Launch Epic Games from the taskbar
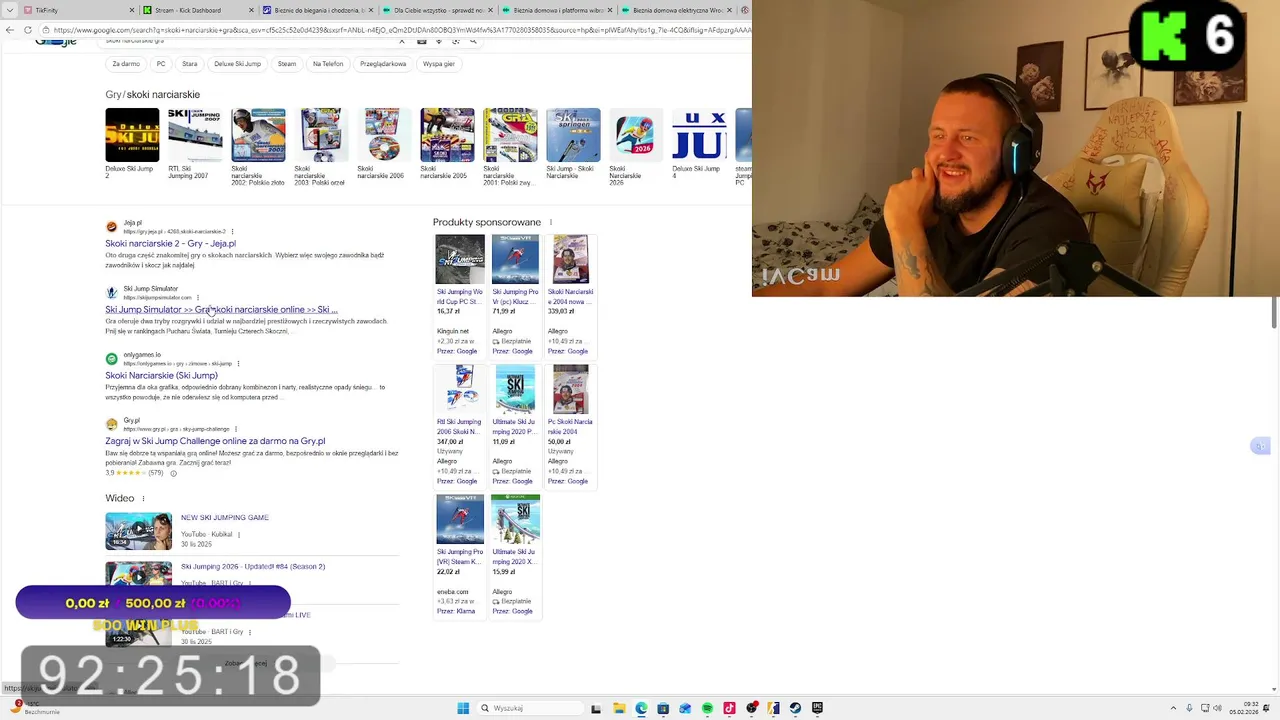This screenshot has height=720, width=1280. click(817, 708)
